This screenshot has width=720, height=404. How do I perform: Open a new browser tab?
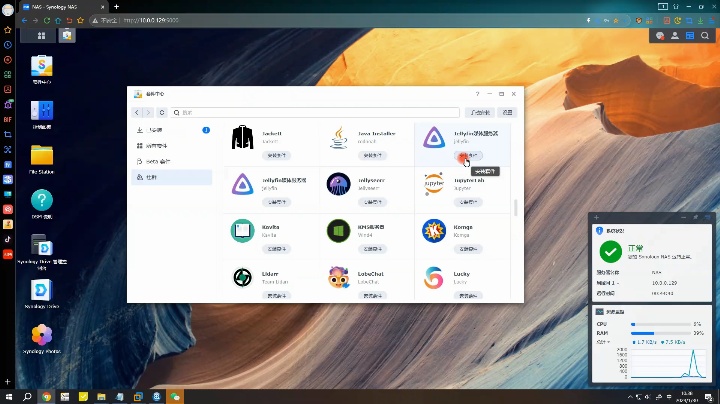(116, 6)
